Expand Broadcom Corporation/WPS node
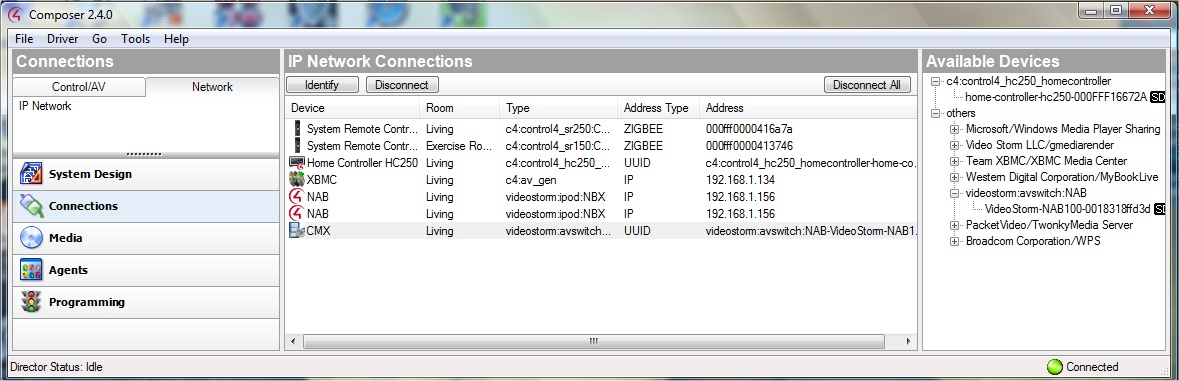This screenshot has width=1179, height=381. (x=955, y=241)
